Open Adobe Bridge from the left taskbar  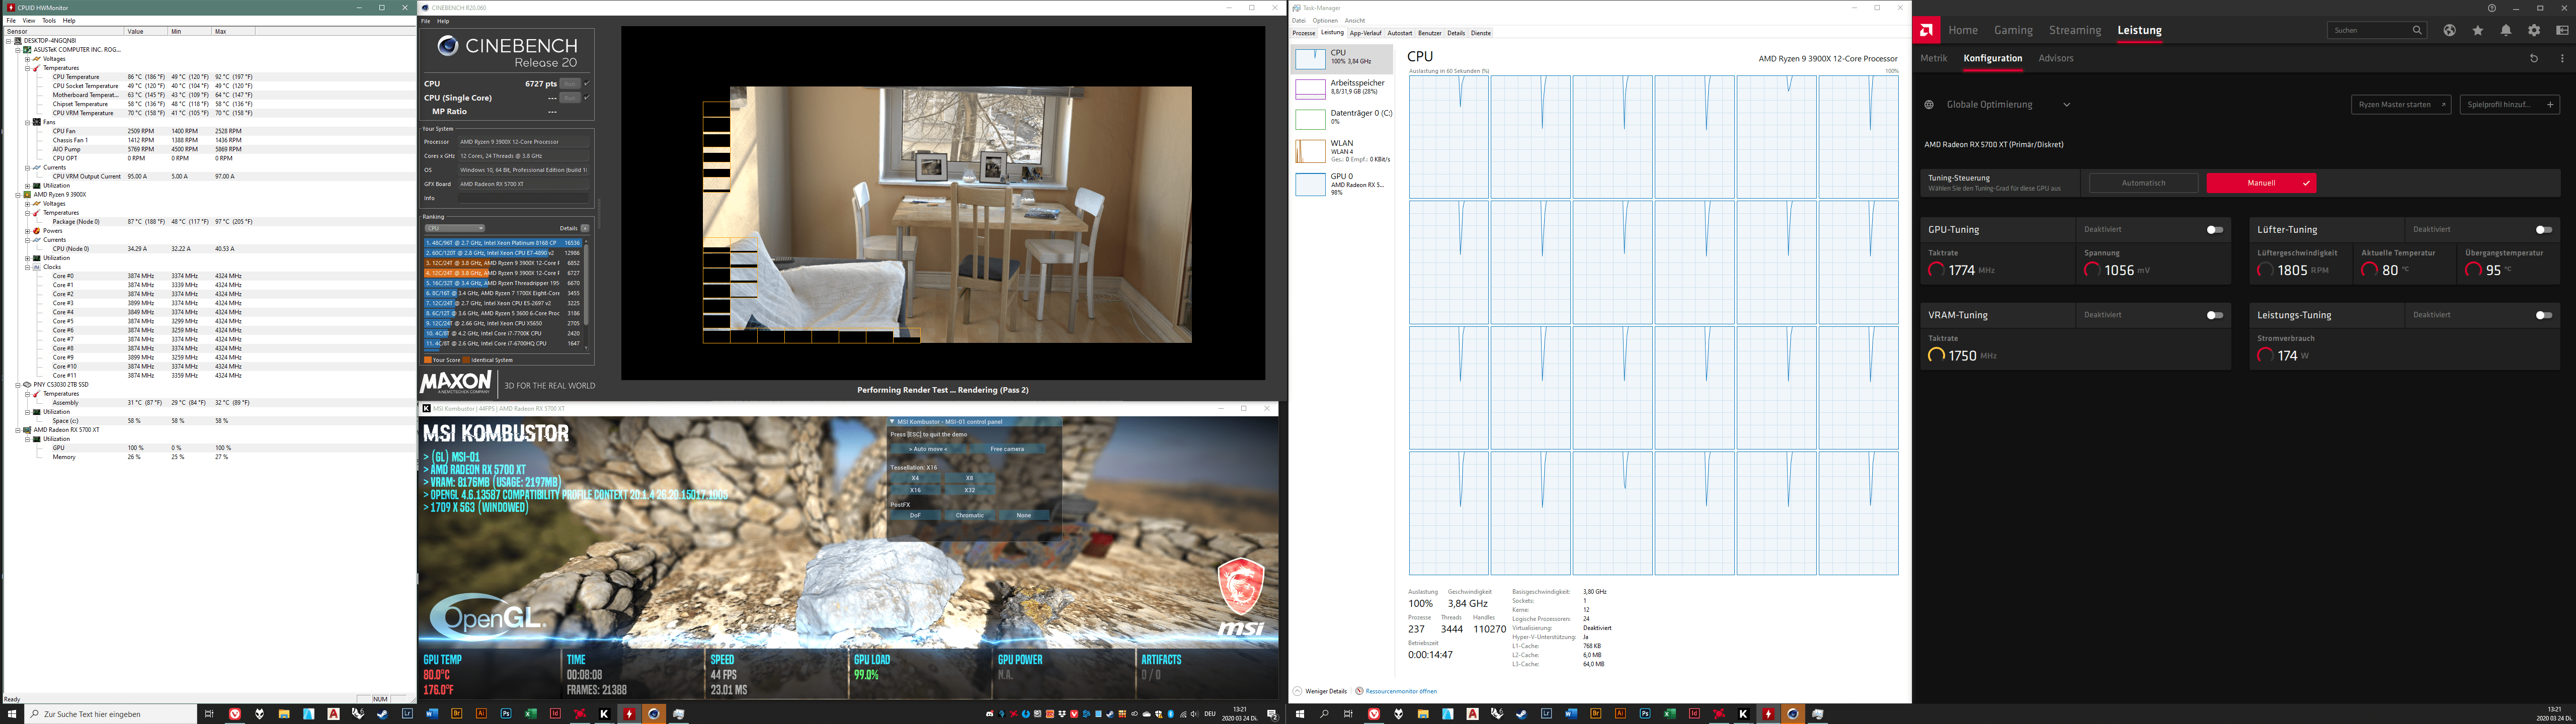click(457, 714)
